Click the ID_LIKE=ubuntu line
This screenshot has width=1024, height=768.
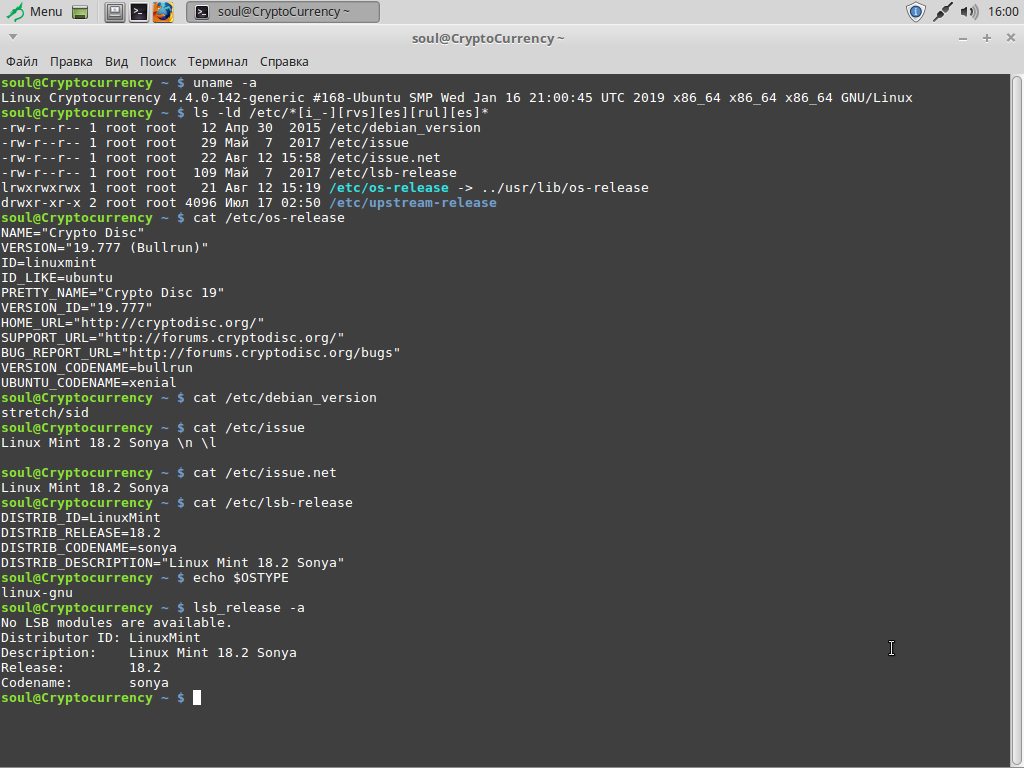pos(57,278)
